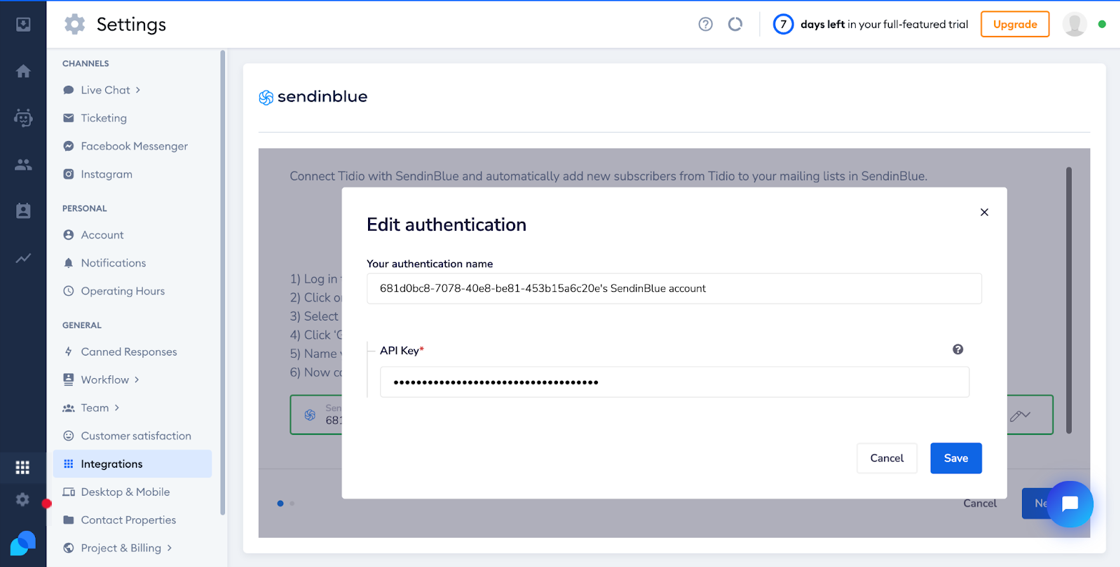The width and height of the screenshot is (1120, 567).
Task: Open the apps grid icon in left rail
Action: [x=23, y=468]
